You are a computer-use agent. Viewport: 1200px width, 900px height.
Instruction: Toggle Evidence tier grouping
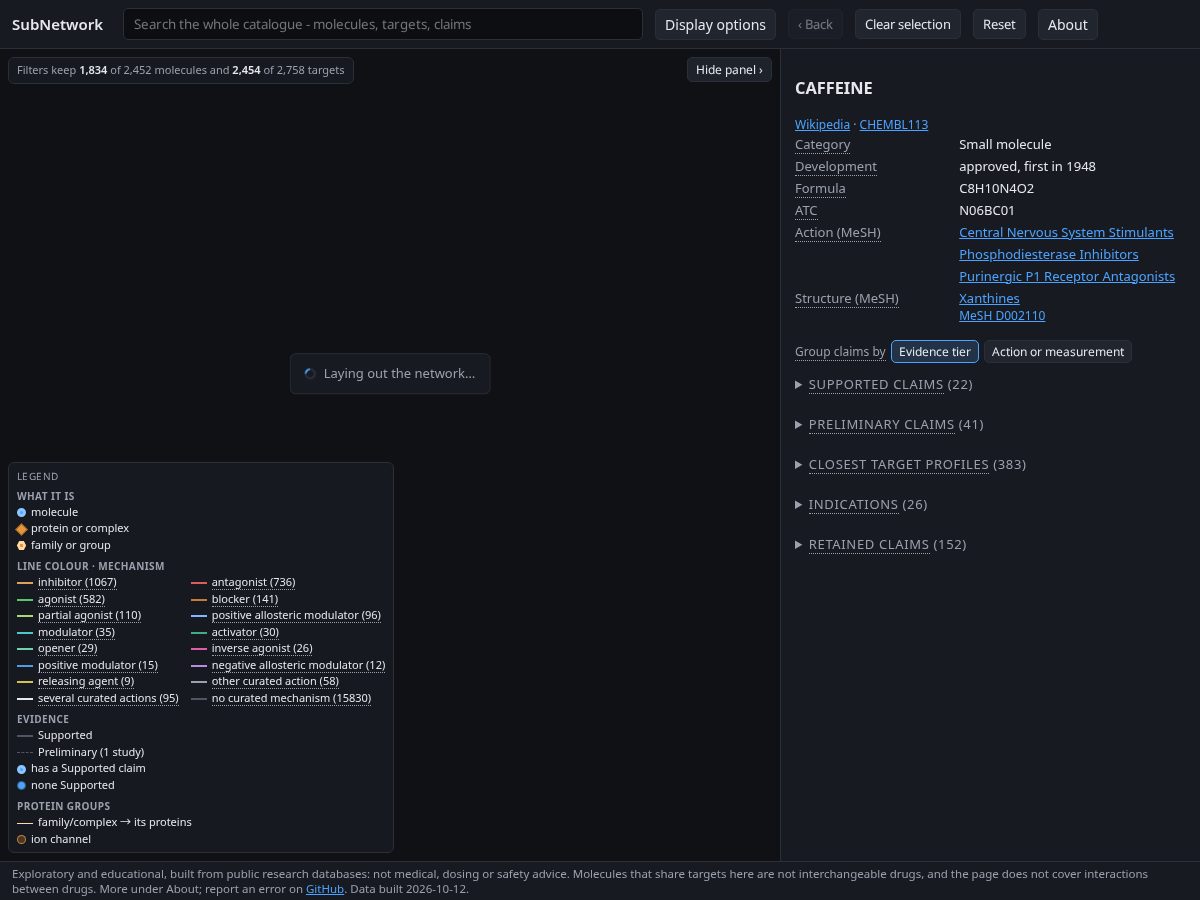(934, 352)
